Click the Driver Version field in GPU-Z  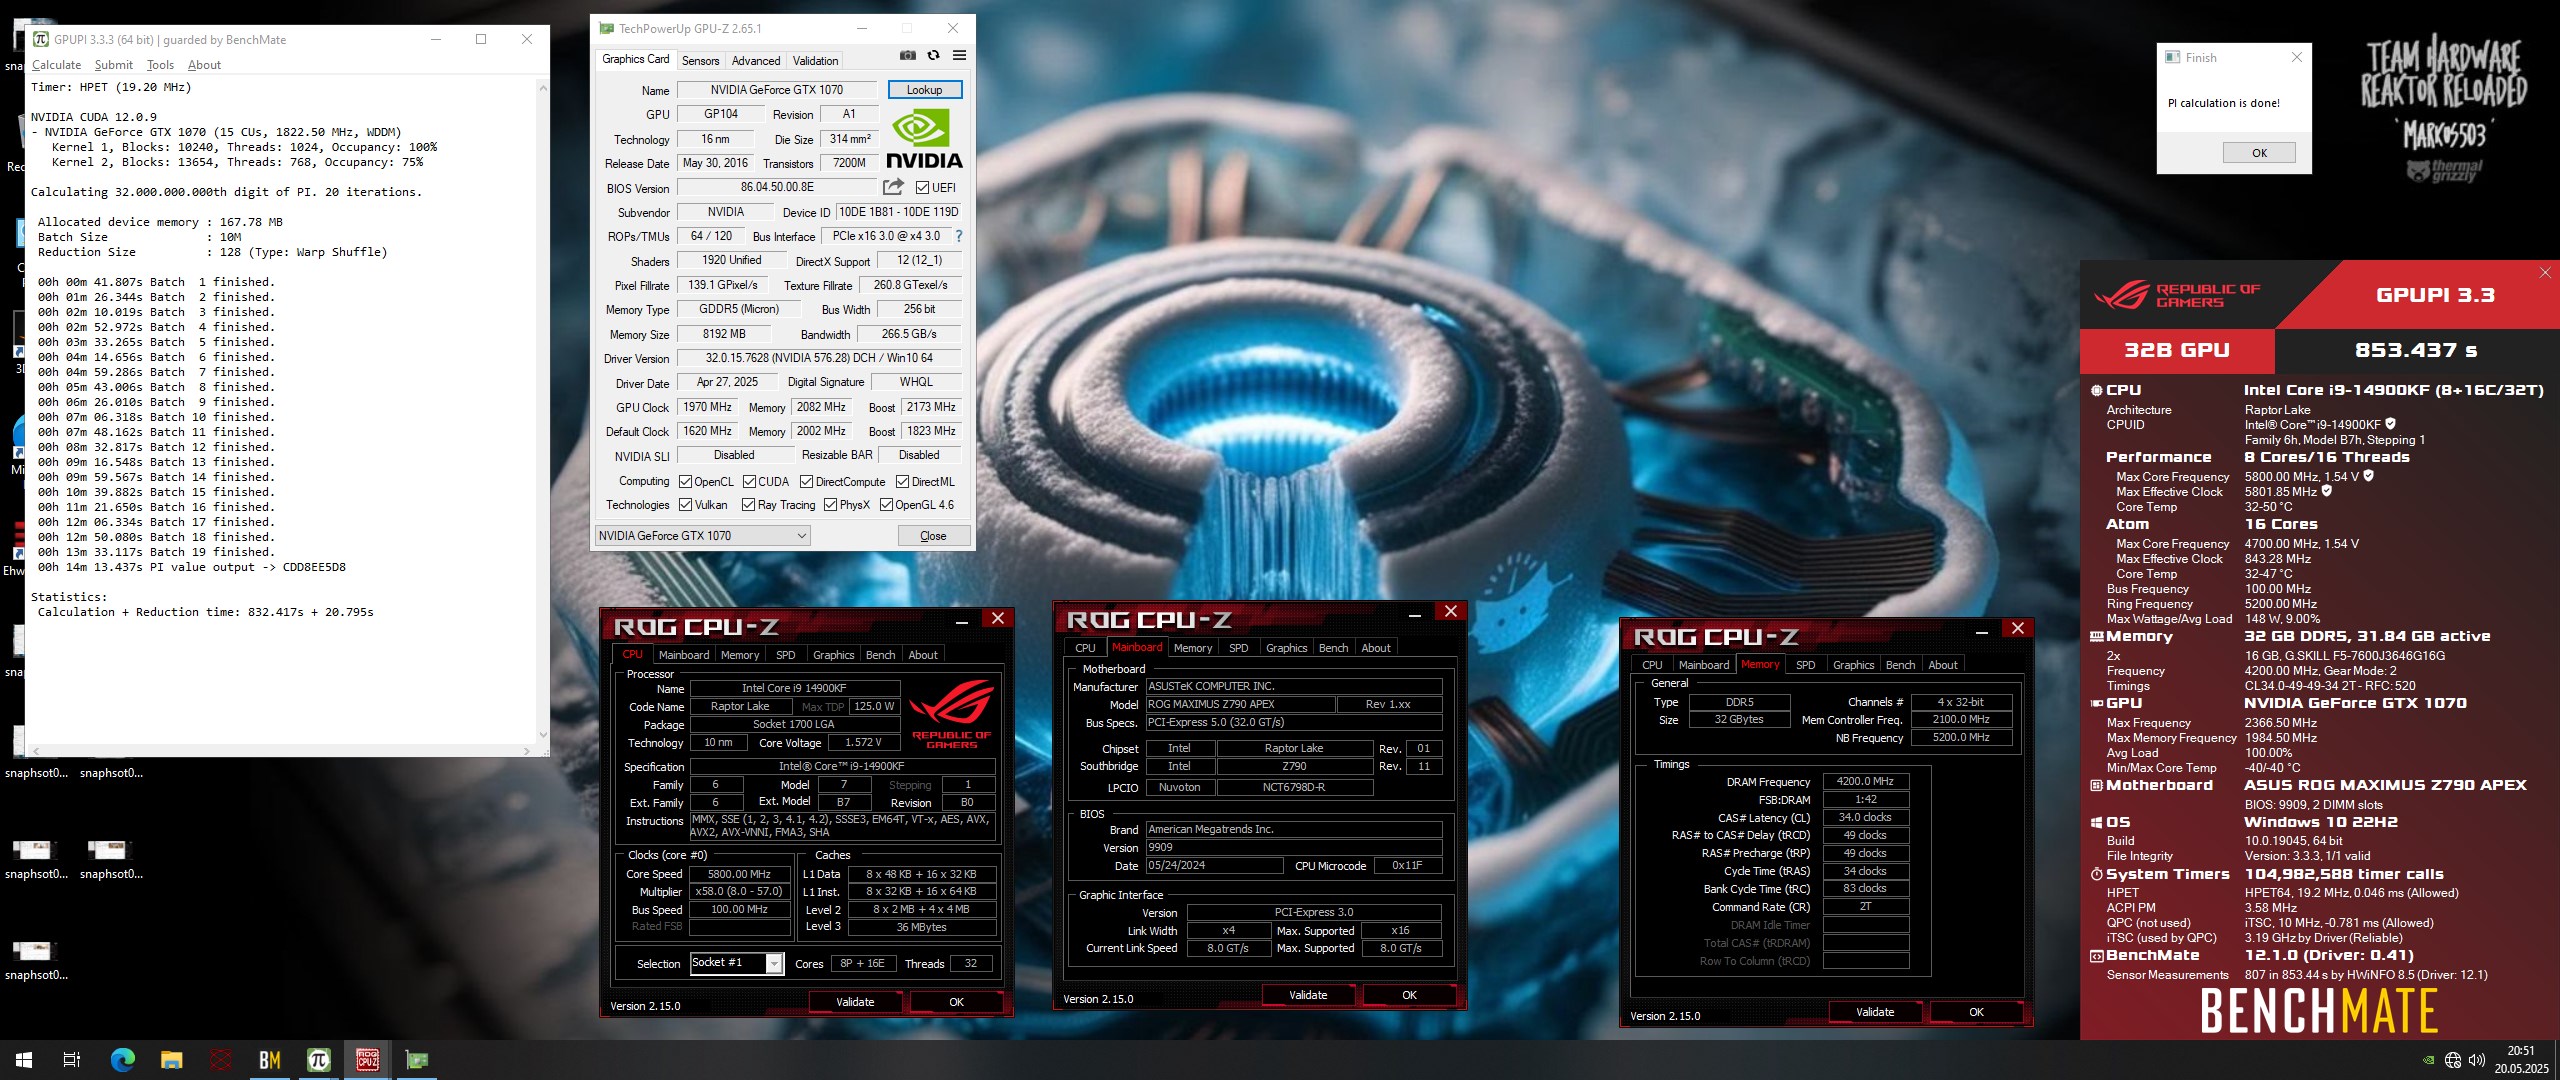(819, 358)
